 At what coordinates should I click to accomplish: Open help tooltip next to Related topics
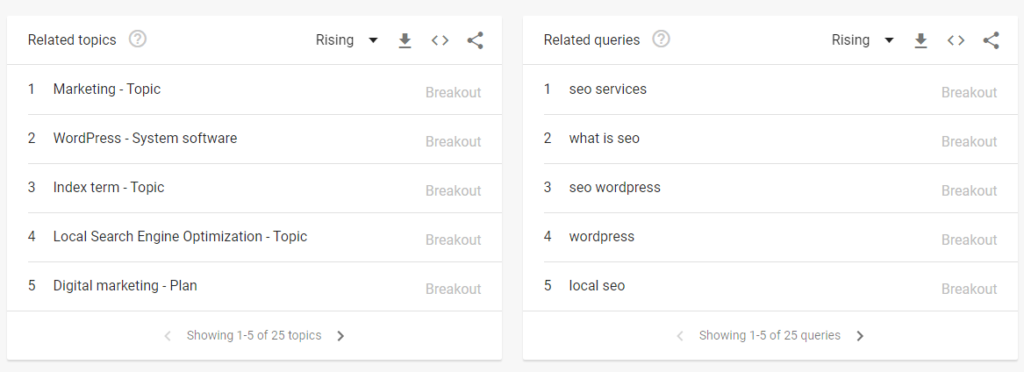point(137,39)
